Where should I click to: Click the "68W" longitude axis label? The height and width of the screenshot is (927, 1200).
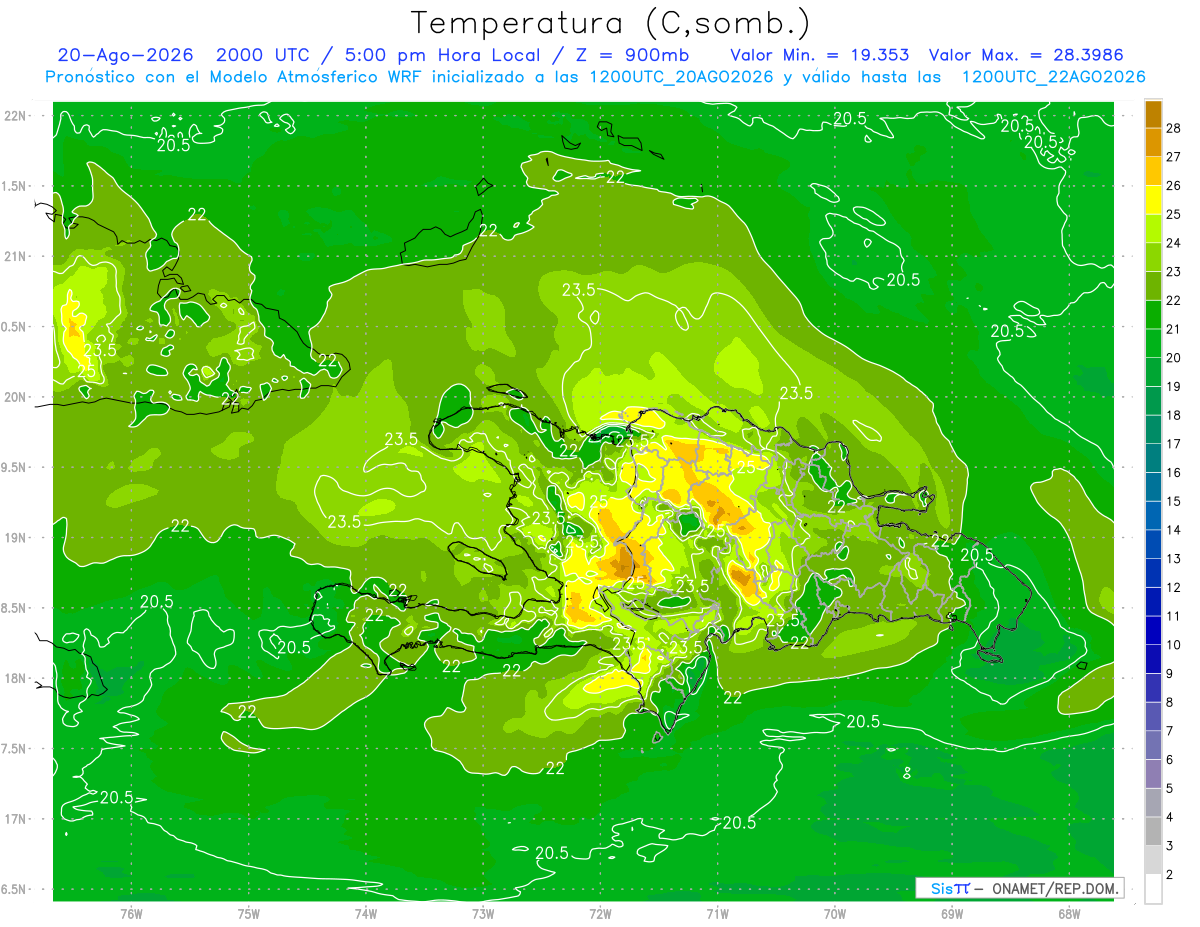coord(1069,914)
